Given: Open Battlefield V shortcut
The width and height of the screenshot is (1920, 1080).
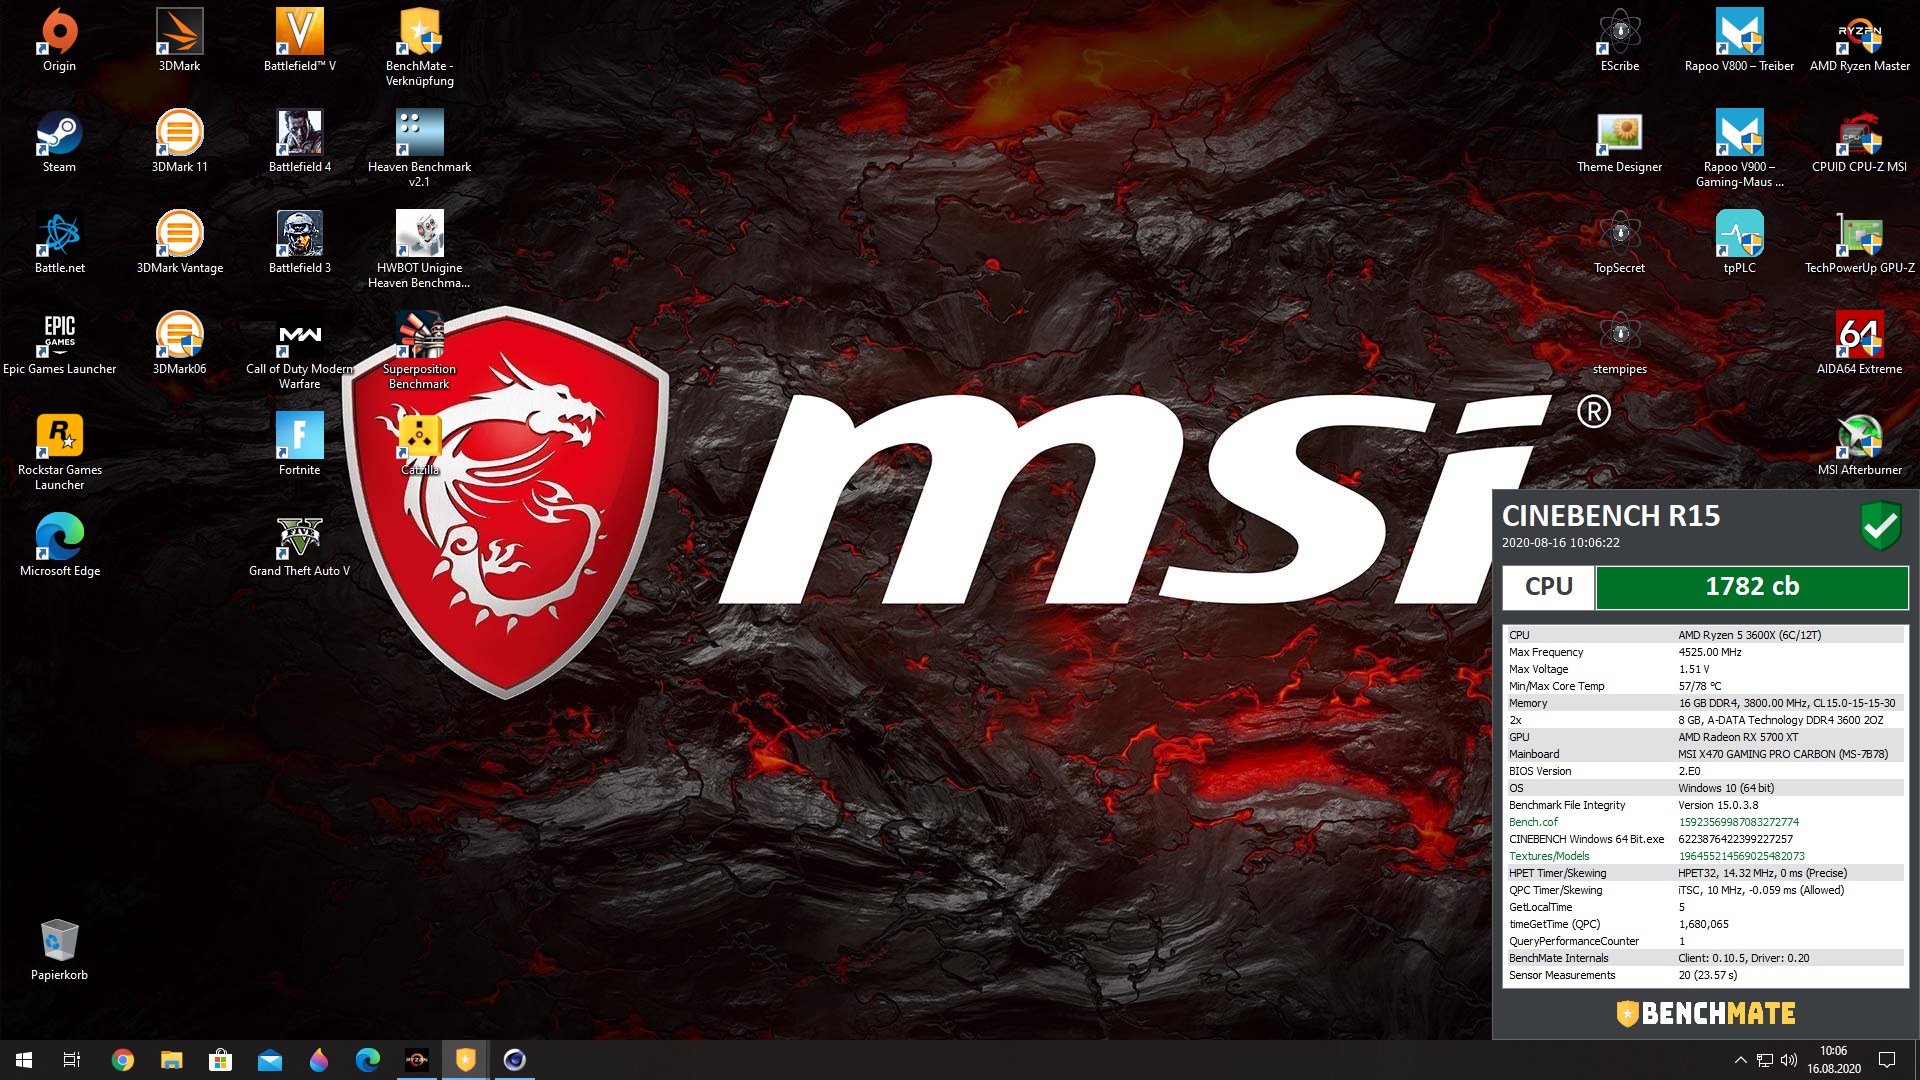Looking at the screenshot, I should click(x=300, y=41).
